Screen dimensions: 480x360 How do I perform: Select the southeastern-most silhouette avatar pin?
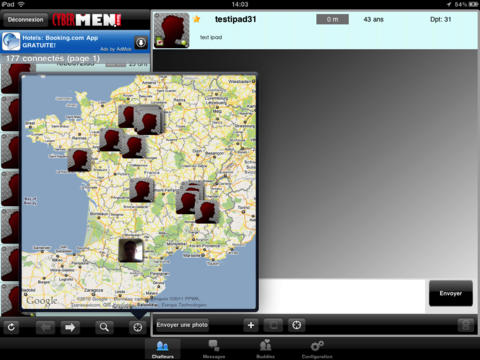tap(207, 212)
